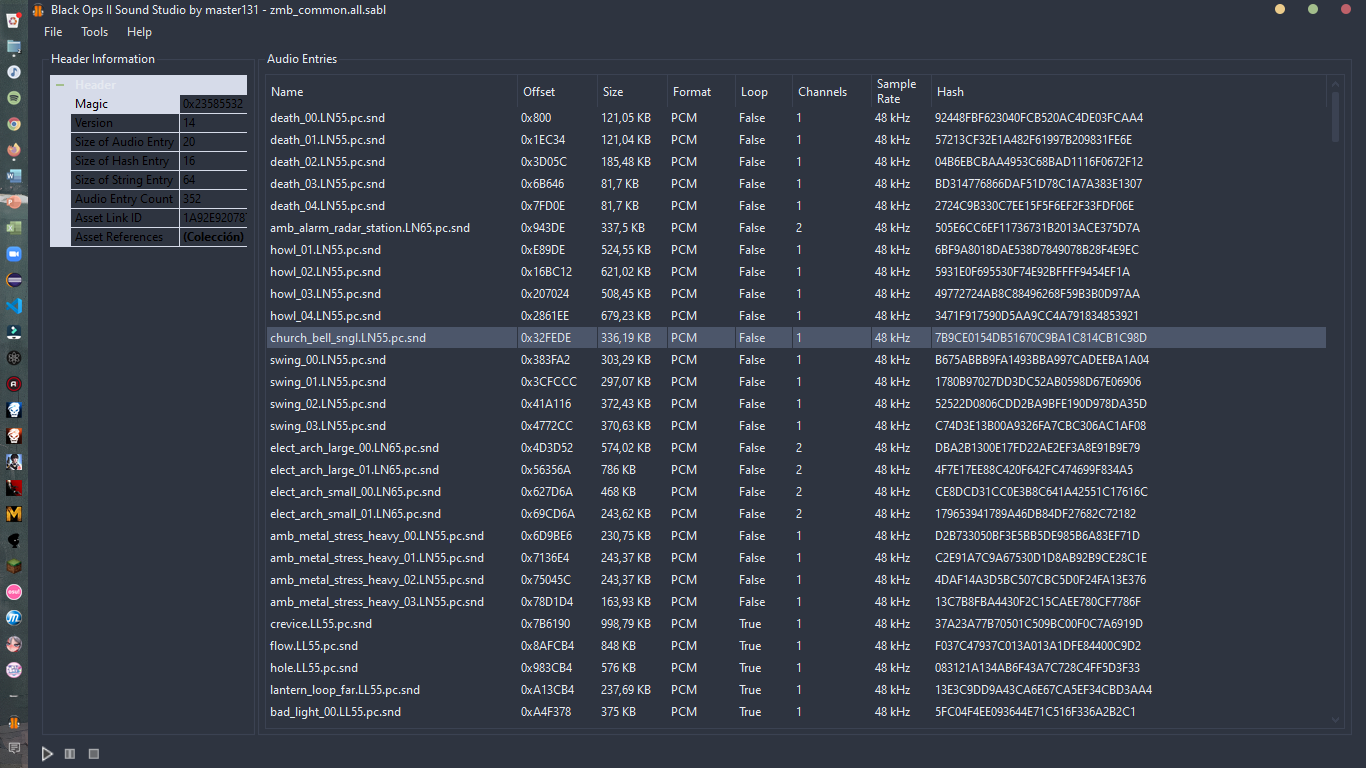This screenshot has width=1366, height=768.
Task: Launch Visual Studio Code from the dock
Action: point(14,306)
